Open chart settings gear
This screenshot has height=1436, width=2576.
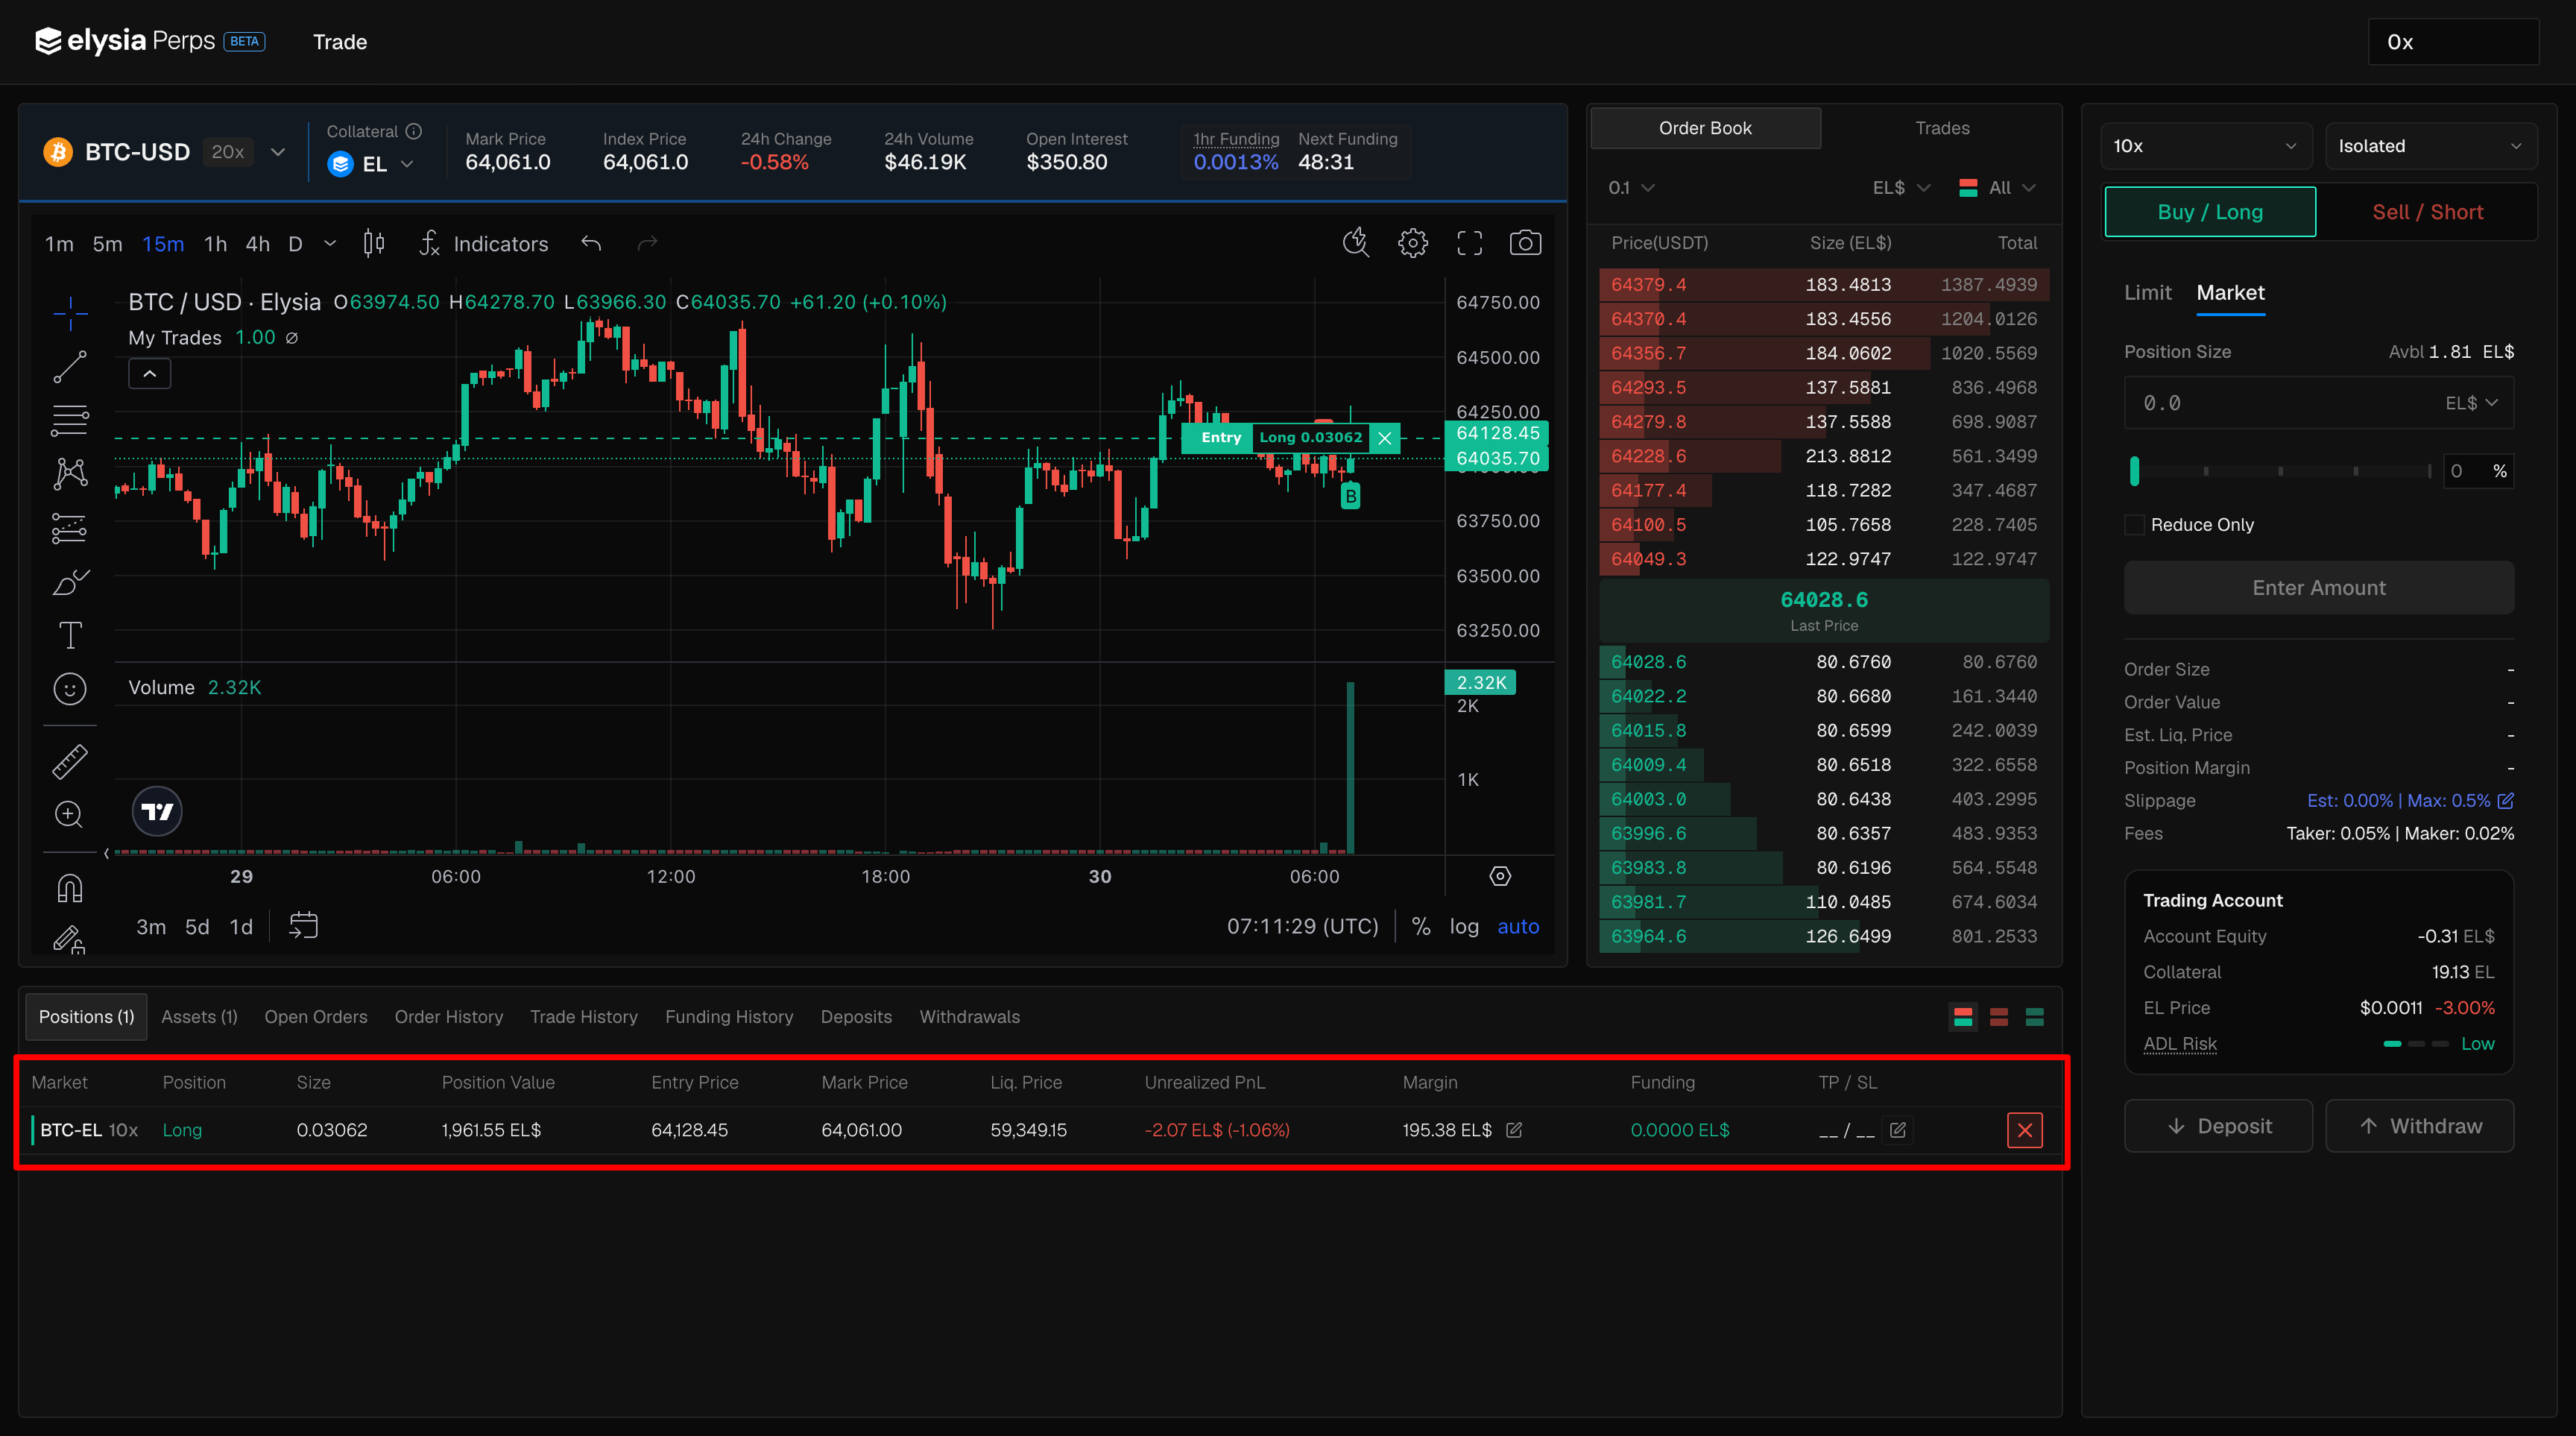point(1413,243)
